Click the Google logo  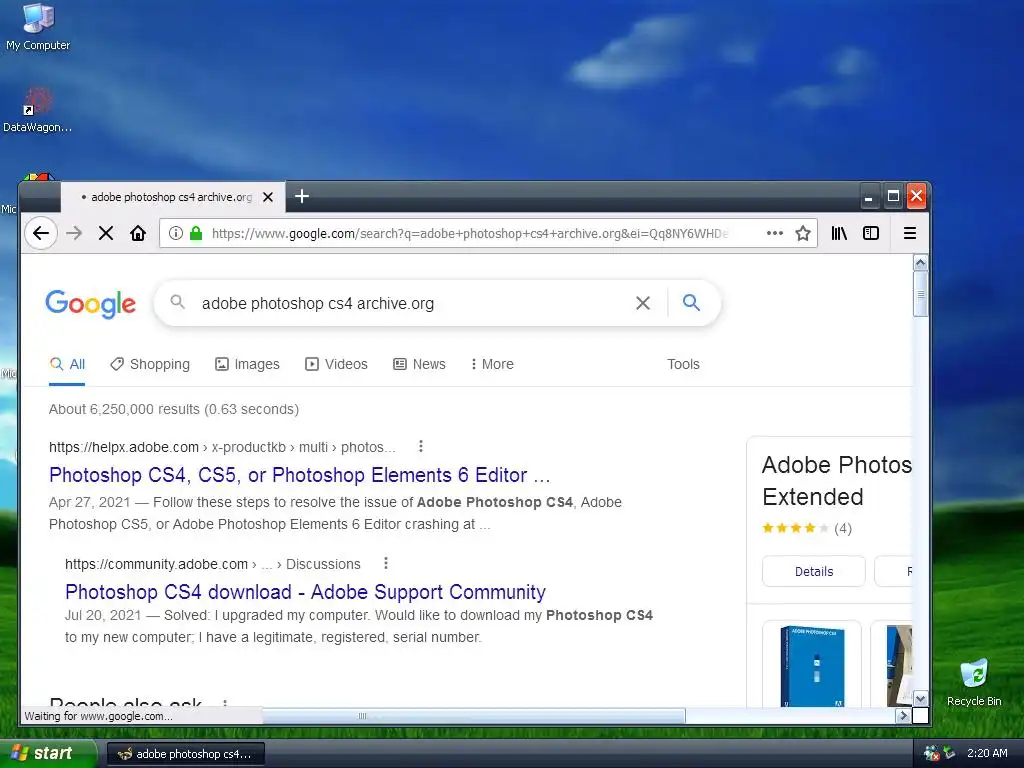click(x=91, y=304)
